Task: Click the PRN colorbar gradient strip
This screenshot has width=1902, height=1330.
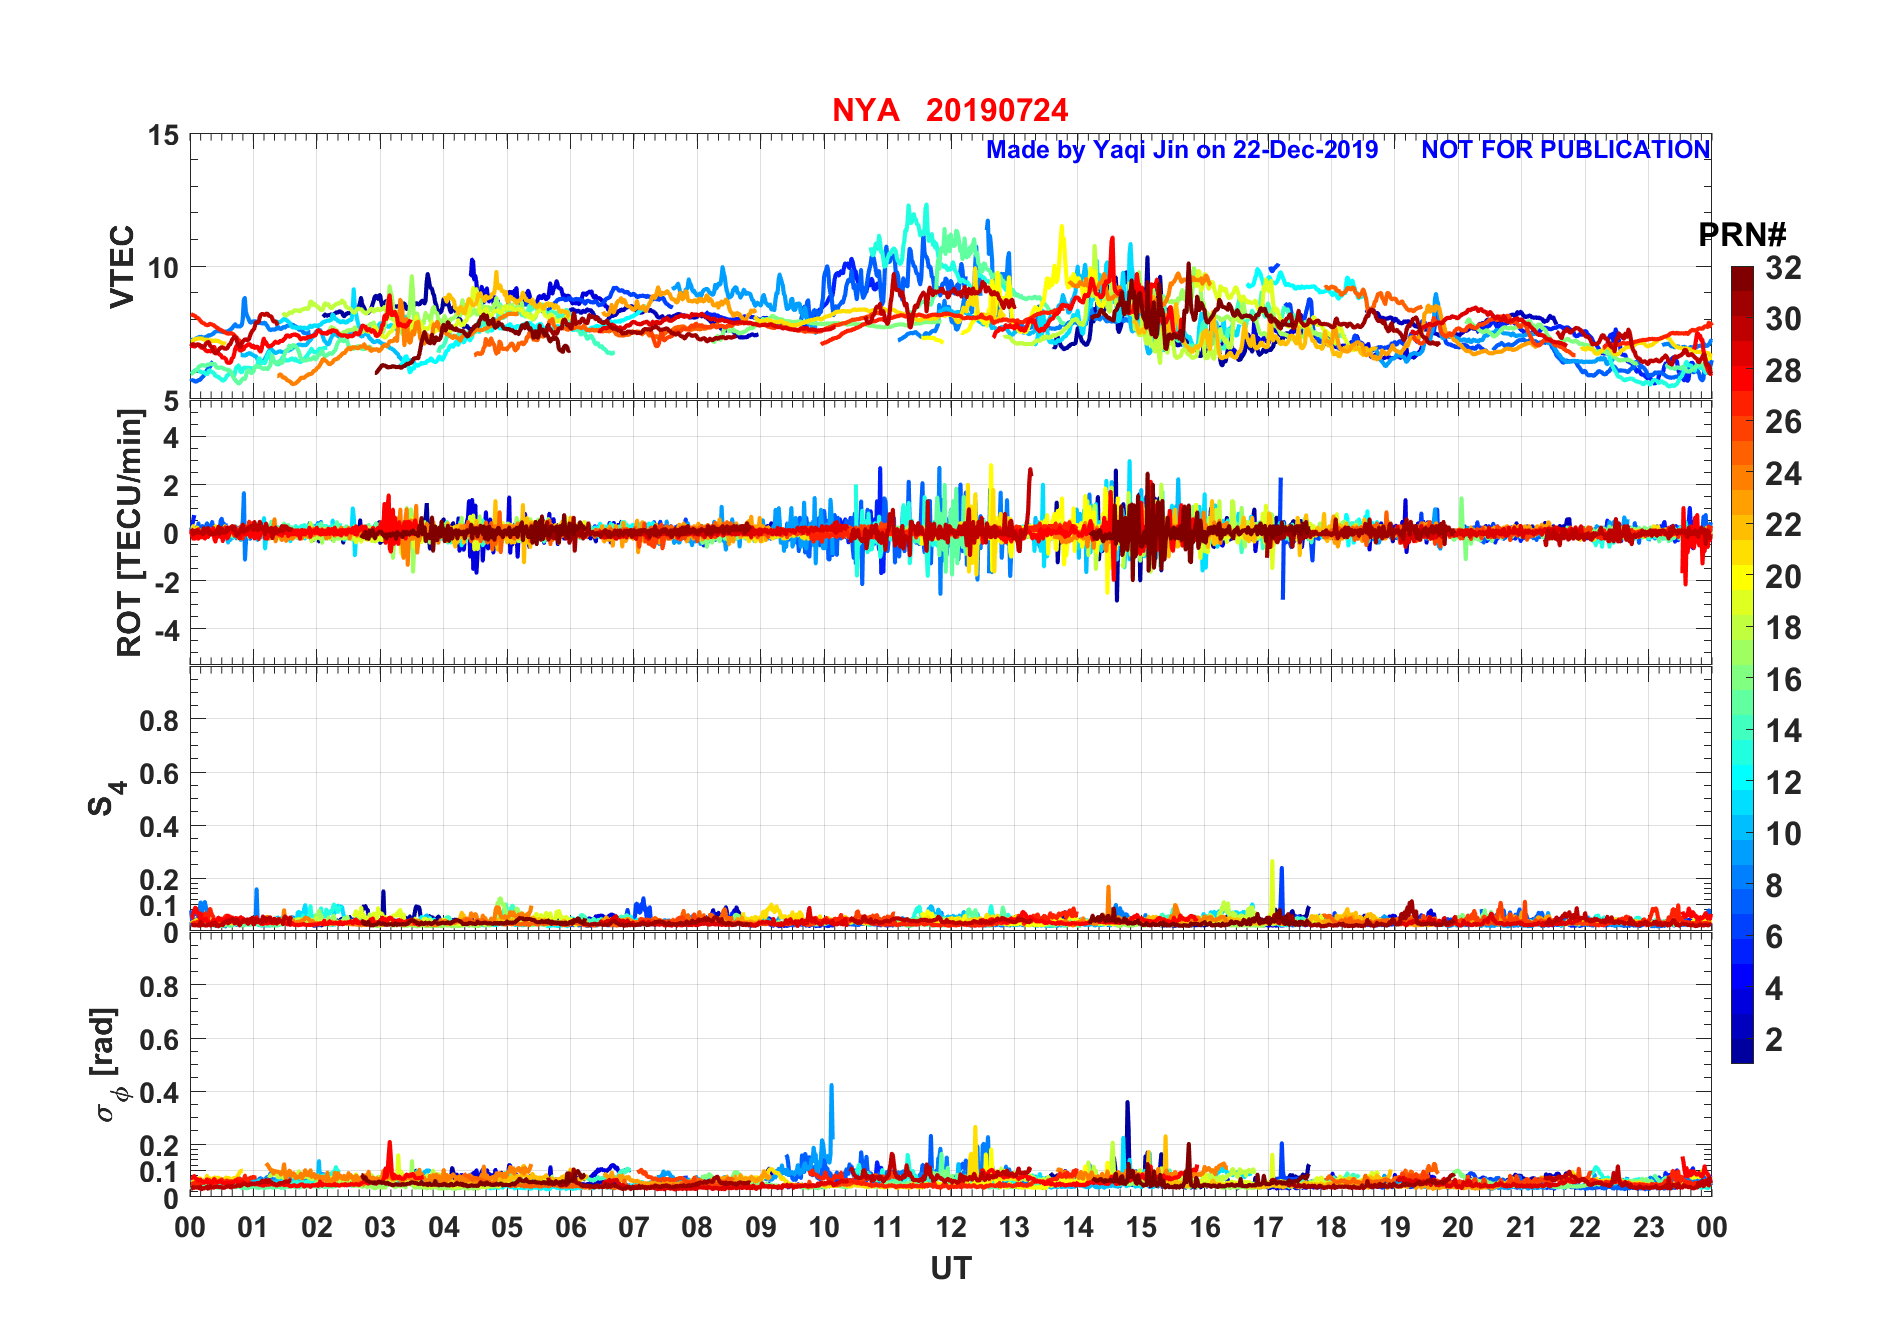Action: [x=1742, y=664]
